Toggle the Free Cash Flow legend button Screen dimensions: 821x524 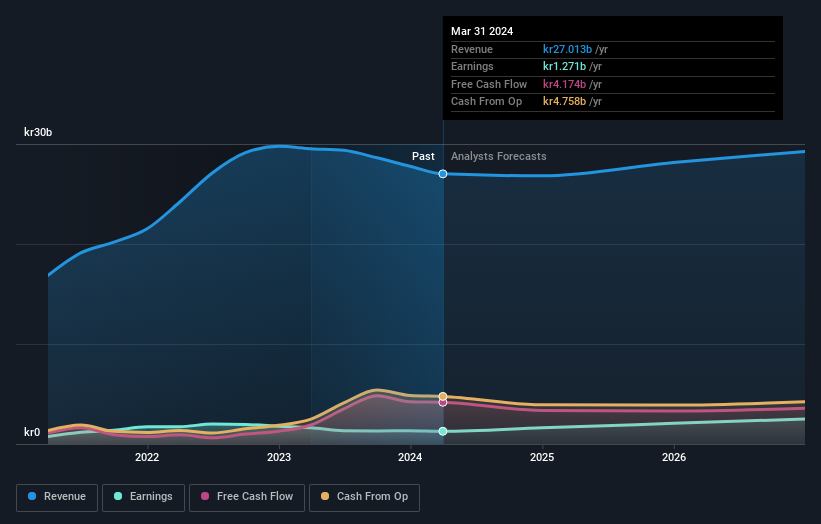pyautogui.click(x=247, y=497)
